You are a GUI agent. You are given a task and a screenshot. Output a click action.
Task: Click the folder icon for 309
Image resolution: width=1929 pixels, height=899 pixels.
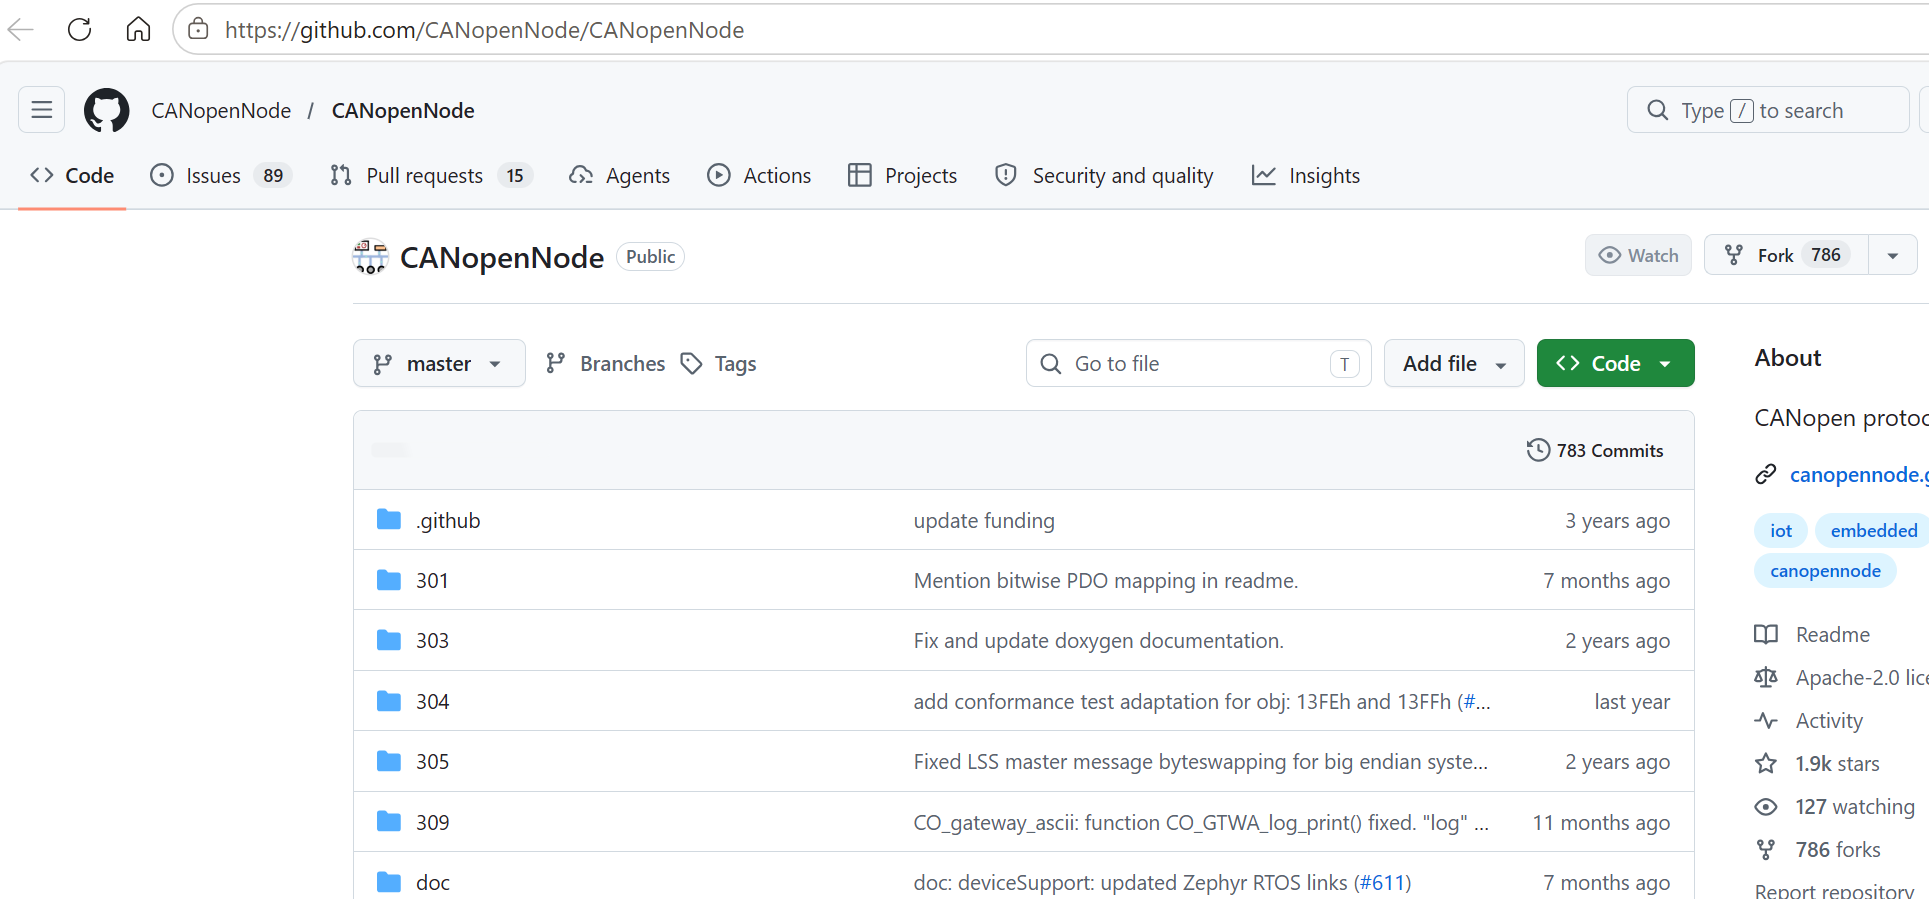[x=389, y=822]
